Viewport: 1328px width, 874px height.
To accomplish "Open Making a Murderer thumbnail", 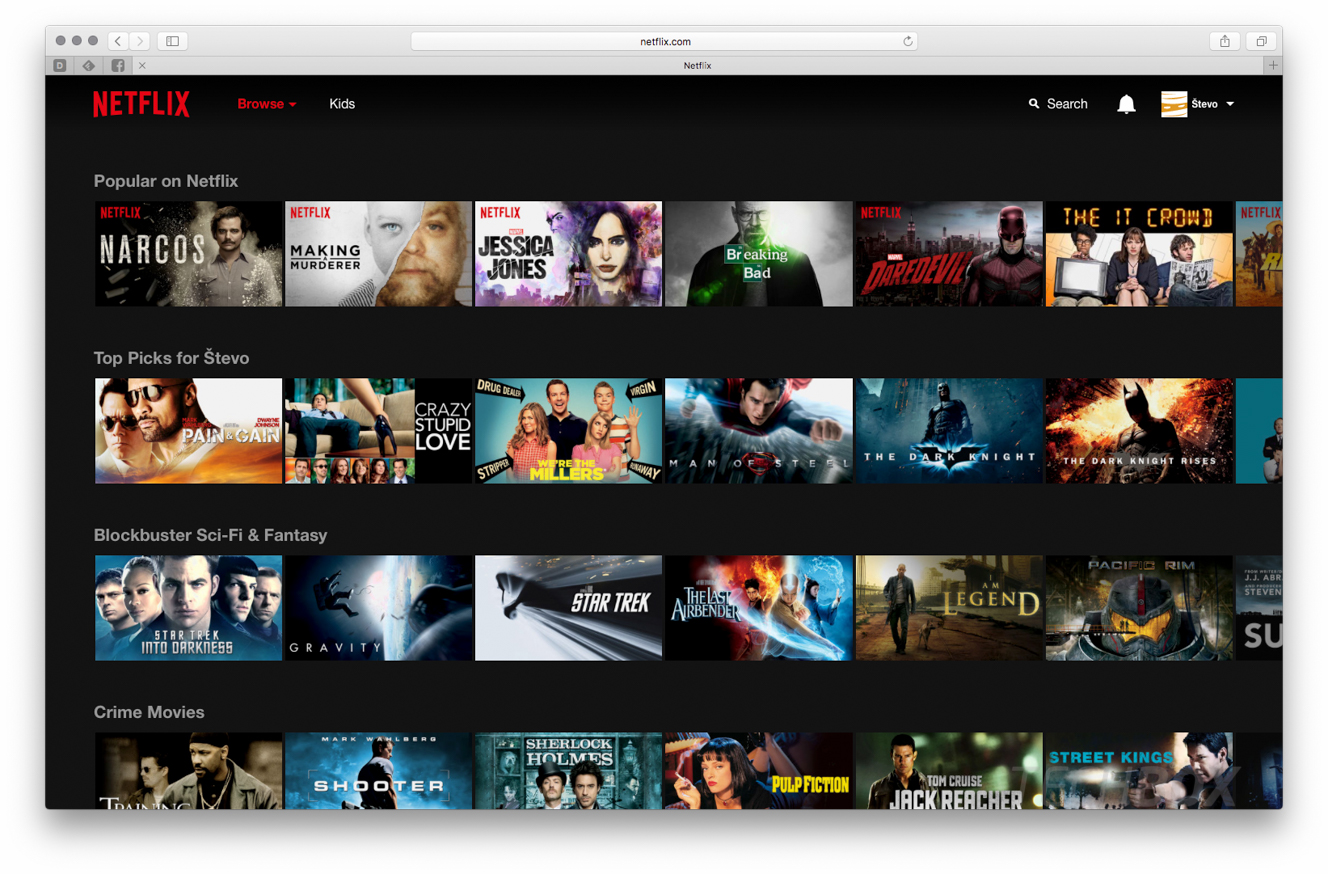I will 378,254.
